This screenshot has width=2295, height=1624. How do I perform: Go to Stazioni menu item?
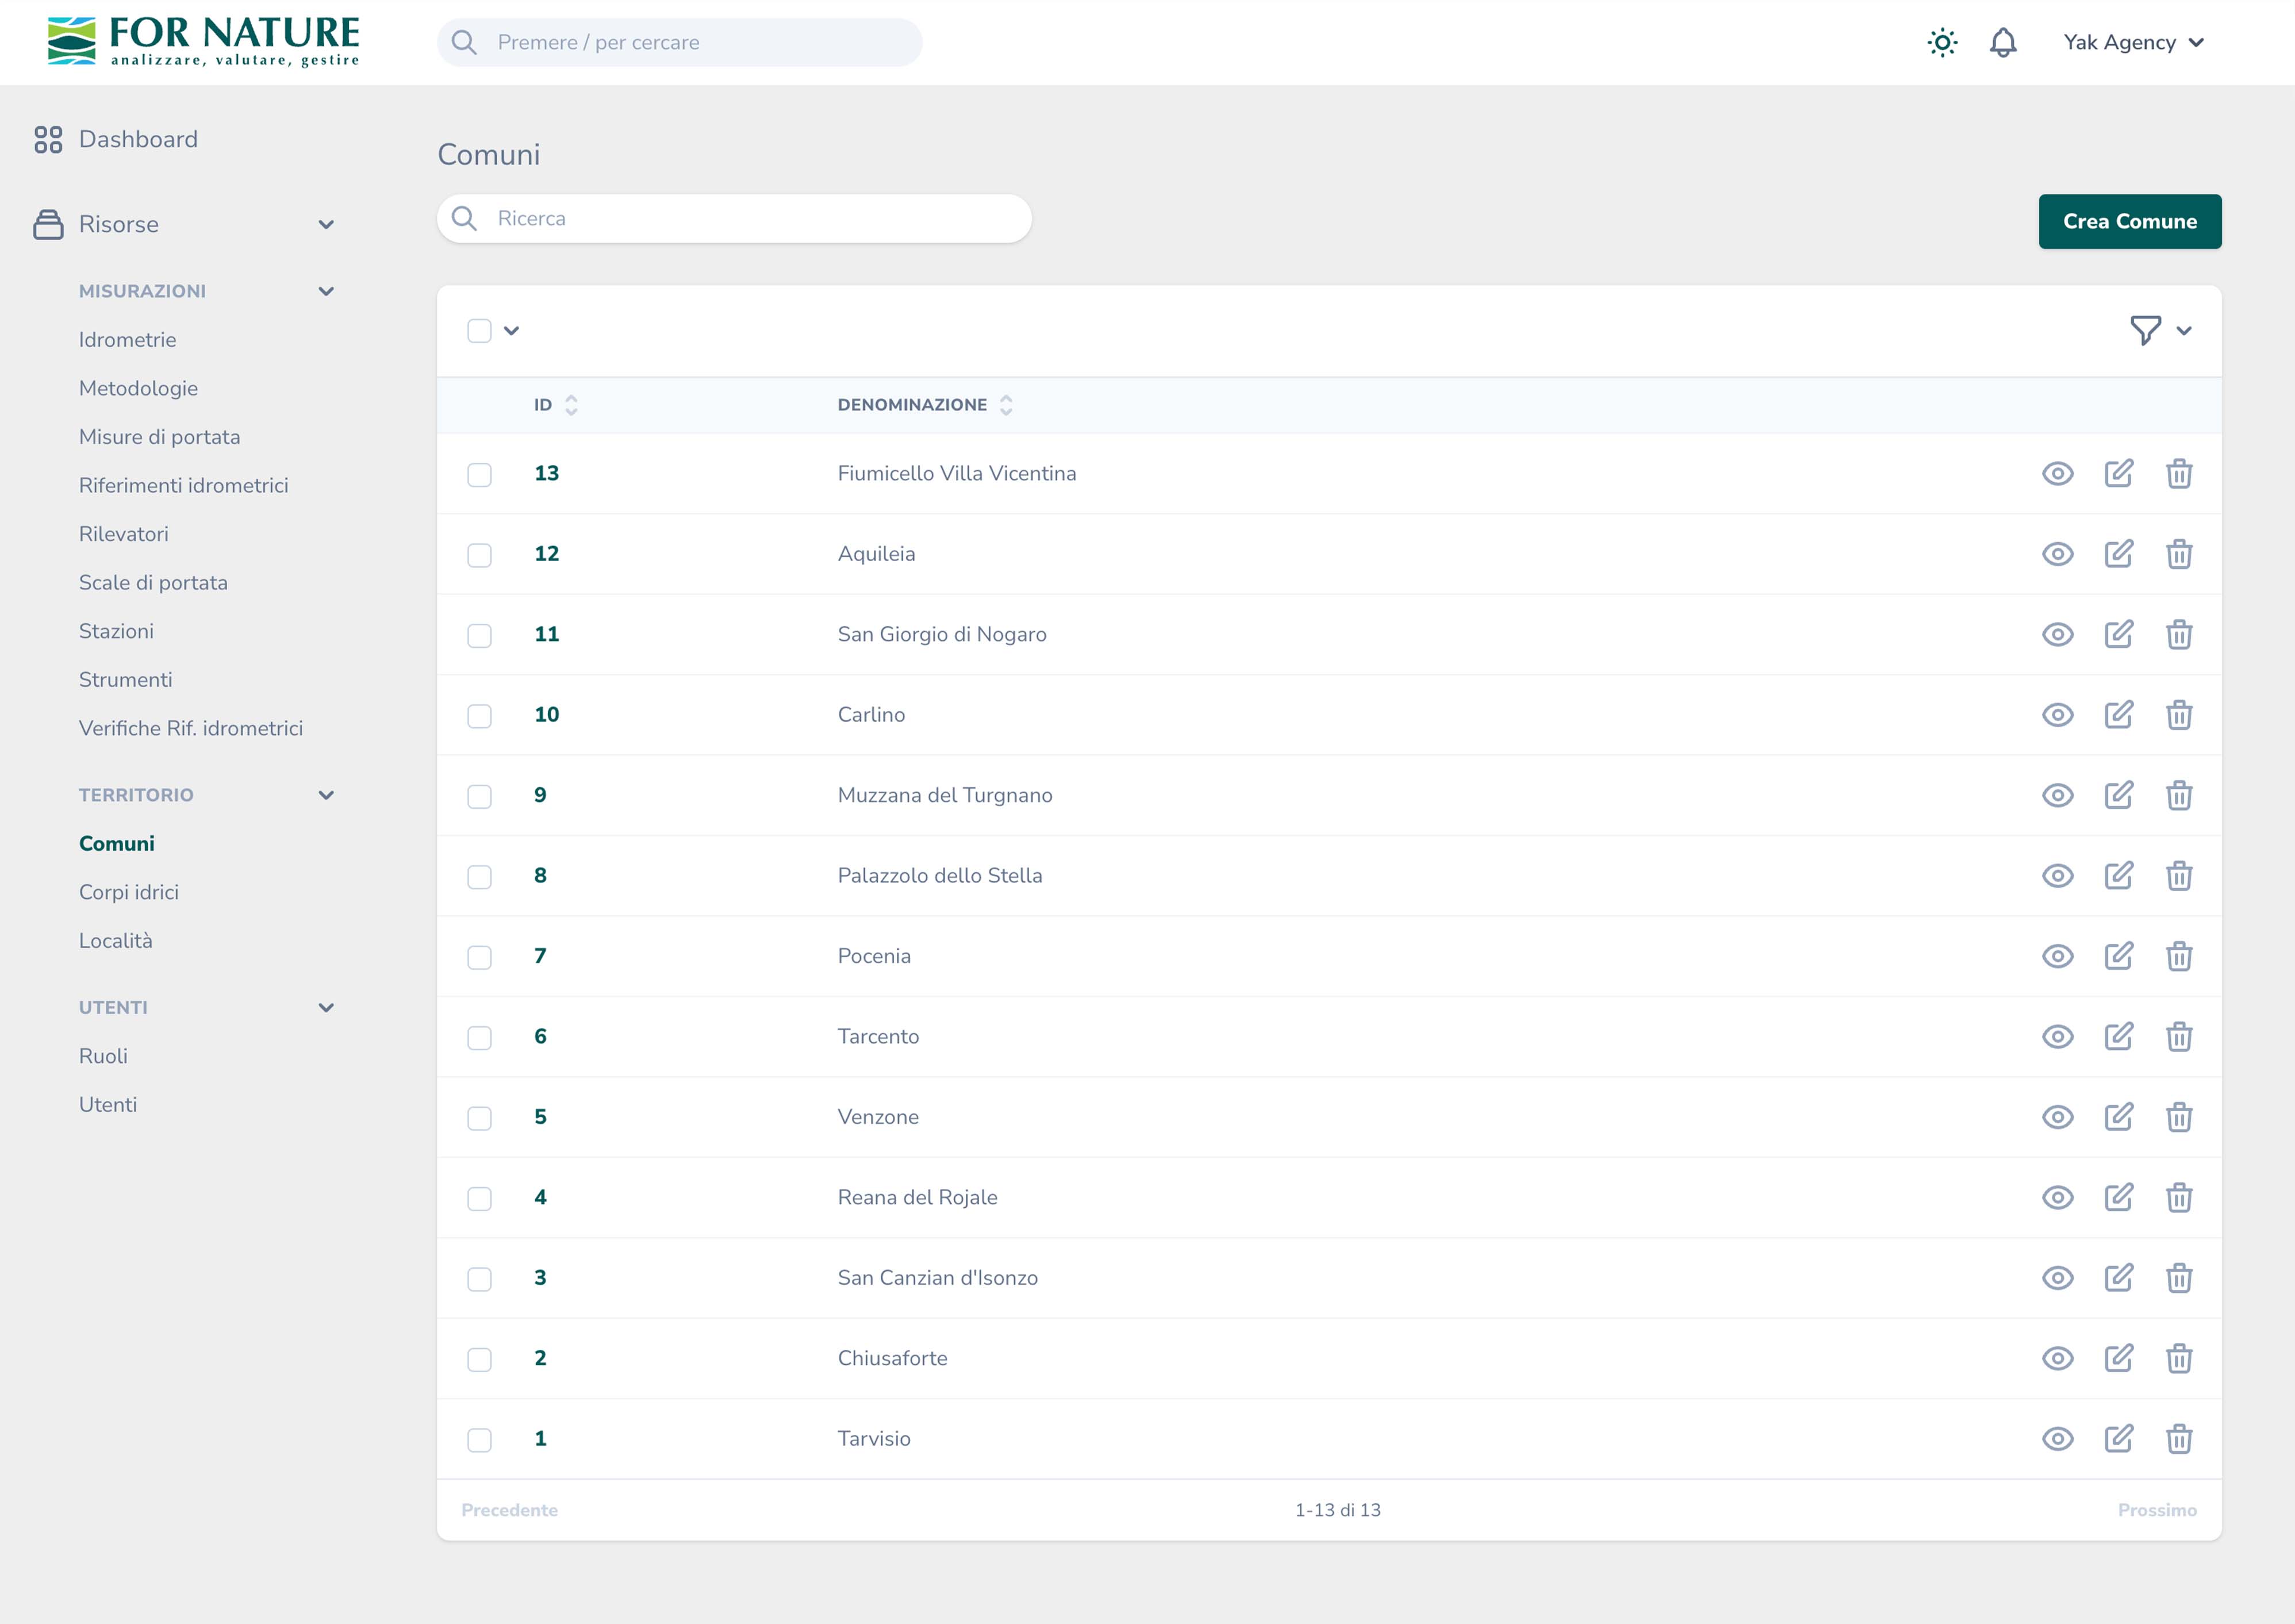click(116, 631)
